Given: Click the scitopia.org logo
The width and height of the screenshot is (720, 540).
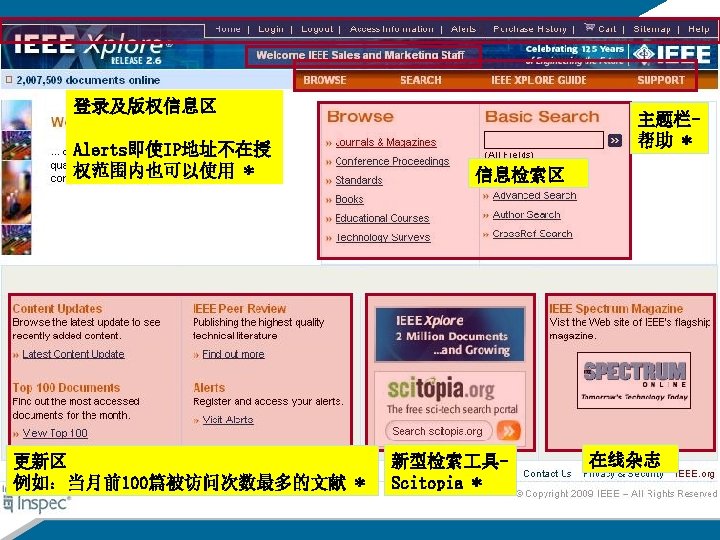Looking at the screenshot, I should (441, 389).
